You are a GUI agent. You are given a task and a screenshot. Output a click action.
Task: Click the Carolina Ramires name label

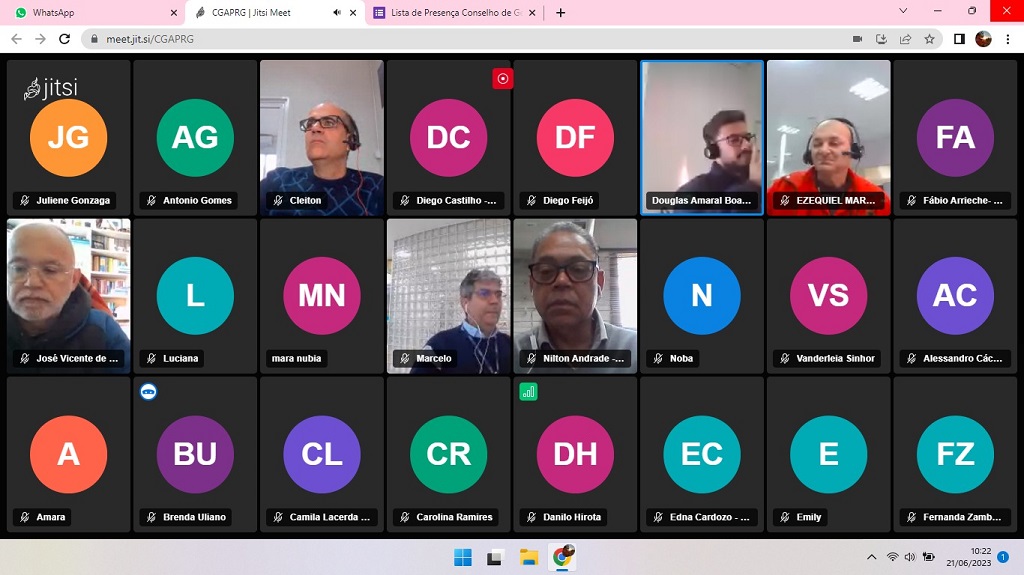point(445,517)
